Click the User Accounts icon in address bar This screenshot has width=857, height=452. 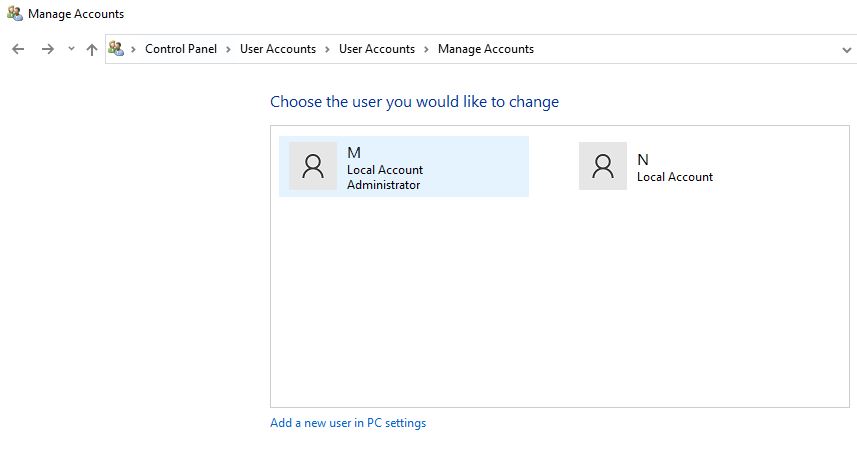point(116,49)
